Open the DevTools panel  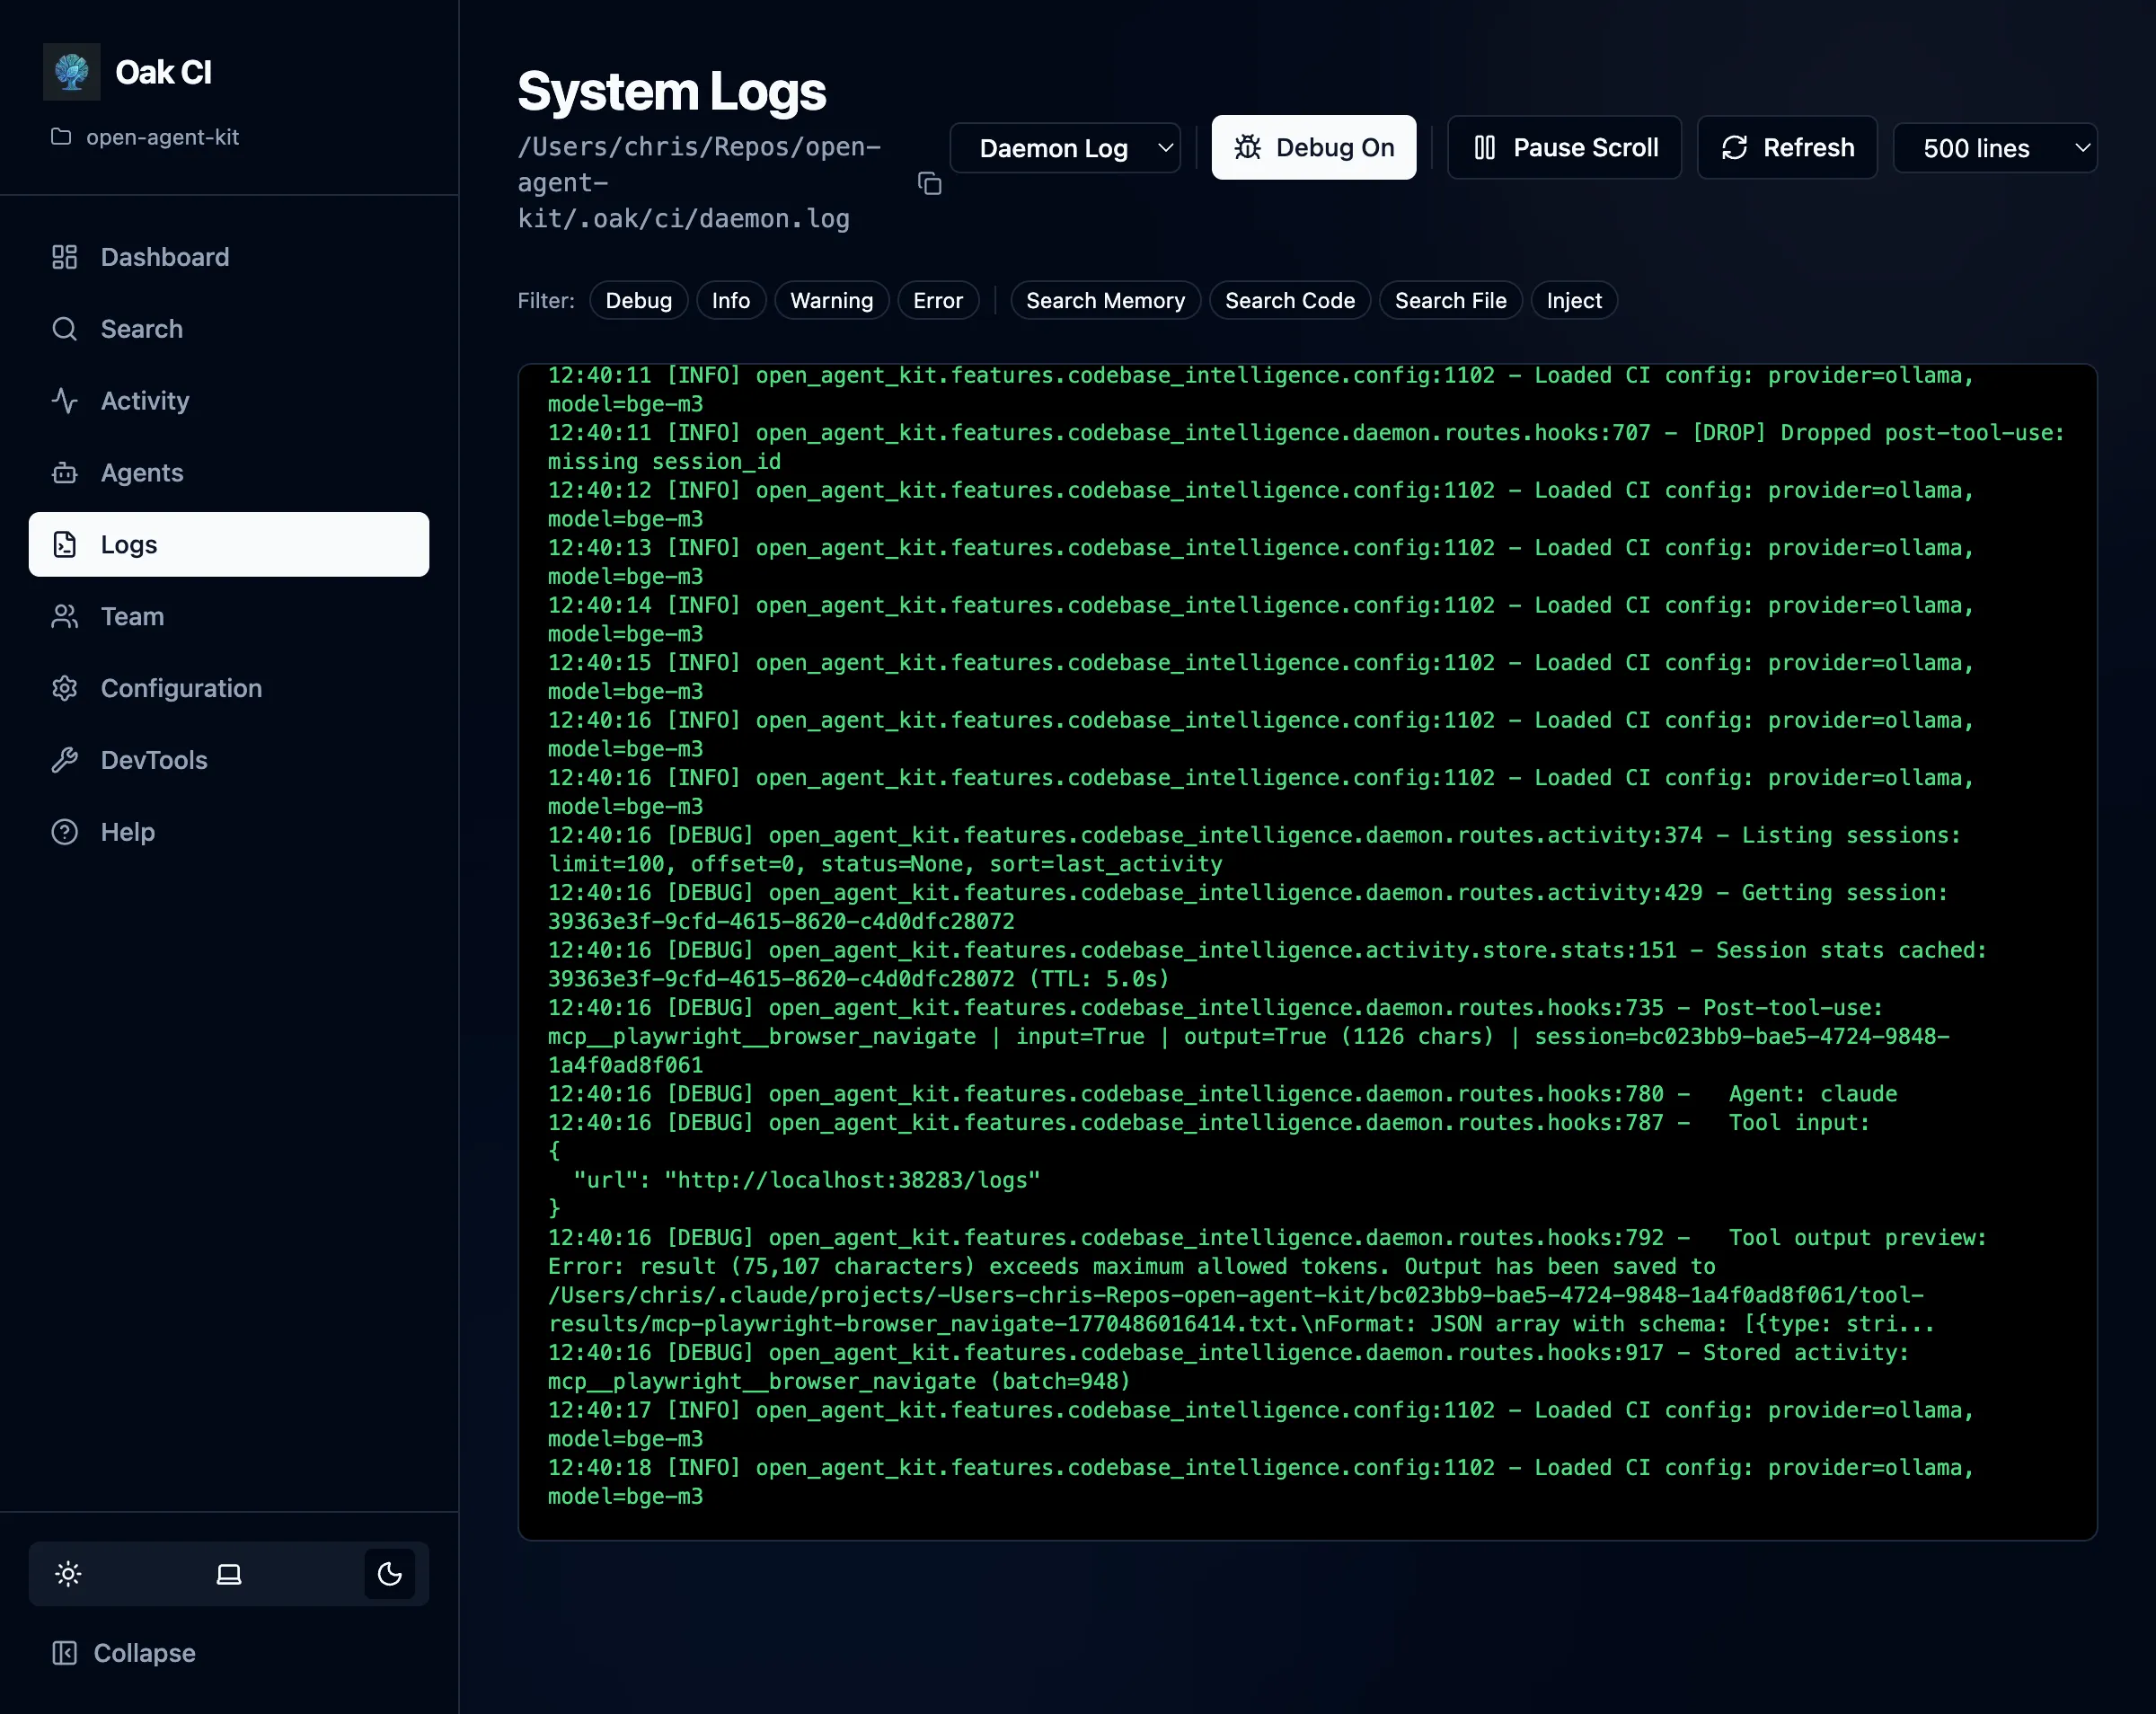click(155, 760)
